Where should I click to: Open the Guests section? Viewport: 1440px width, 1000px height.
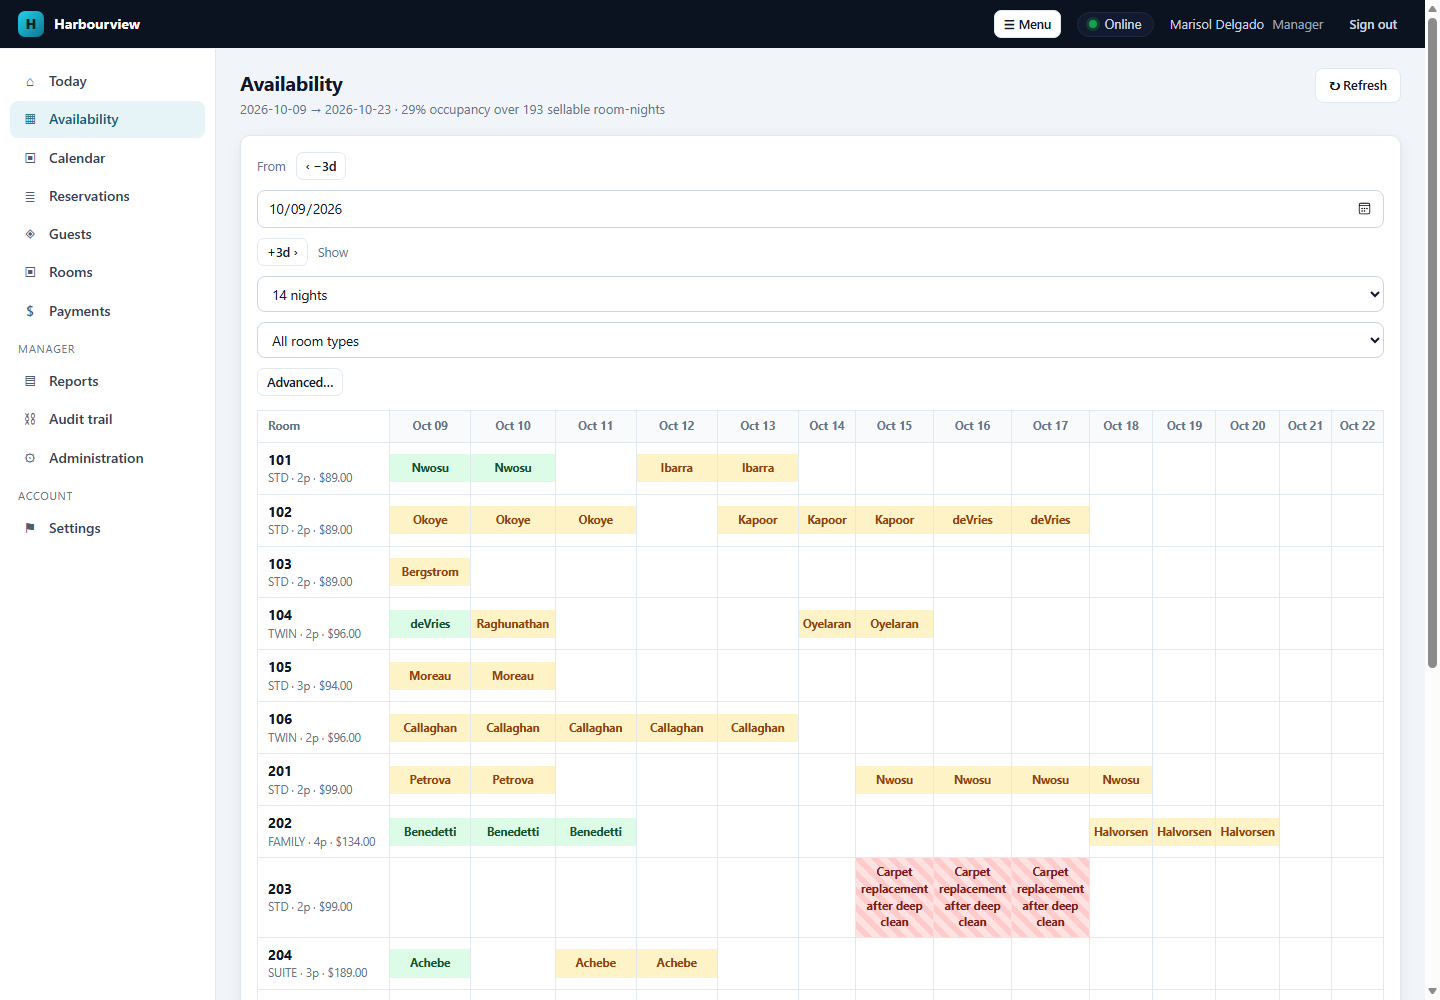click(107, 234)
